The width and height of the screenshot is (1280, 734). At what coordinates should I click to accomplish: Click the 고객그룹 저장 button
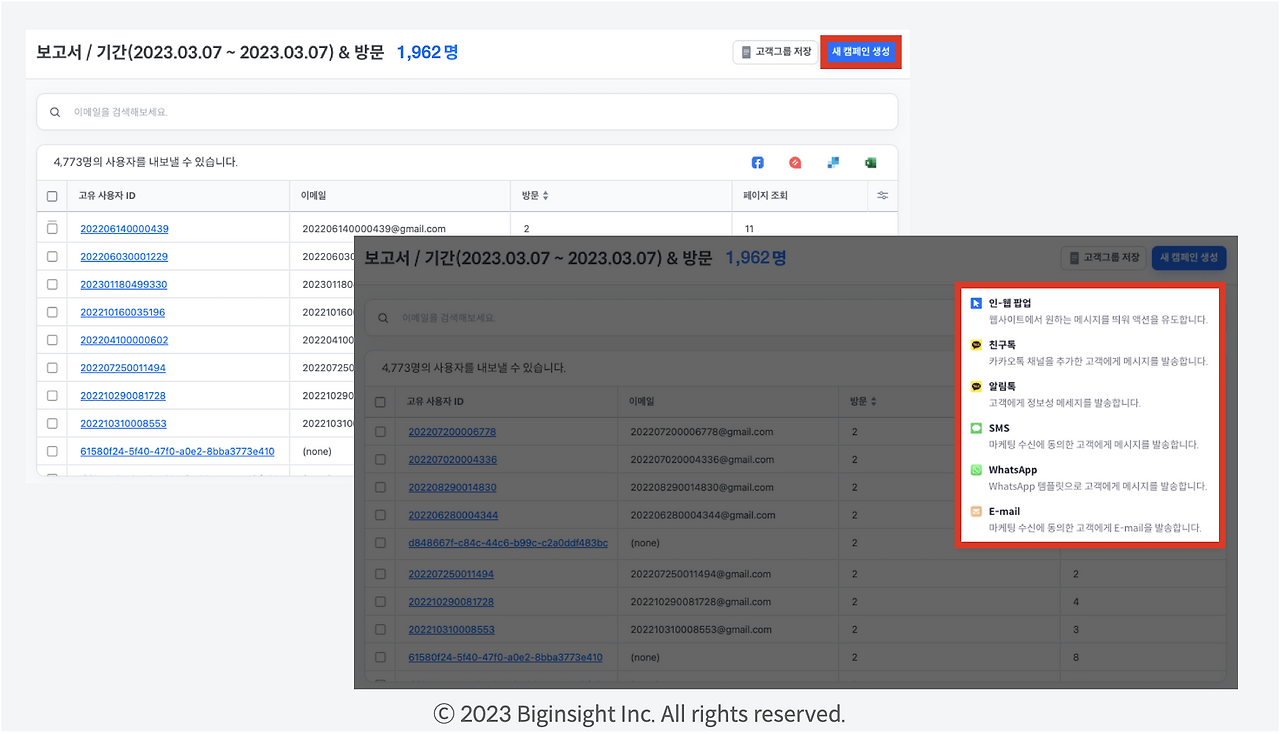coord(775,51)
